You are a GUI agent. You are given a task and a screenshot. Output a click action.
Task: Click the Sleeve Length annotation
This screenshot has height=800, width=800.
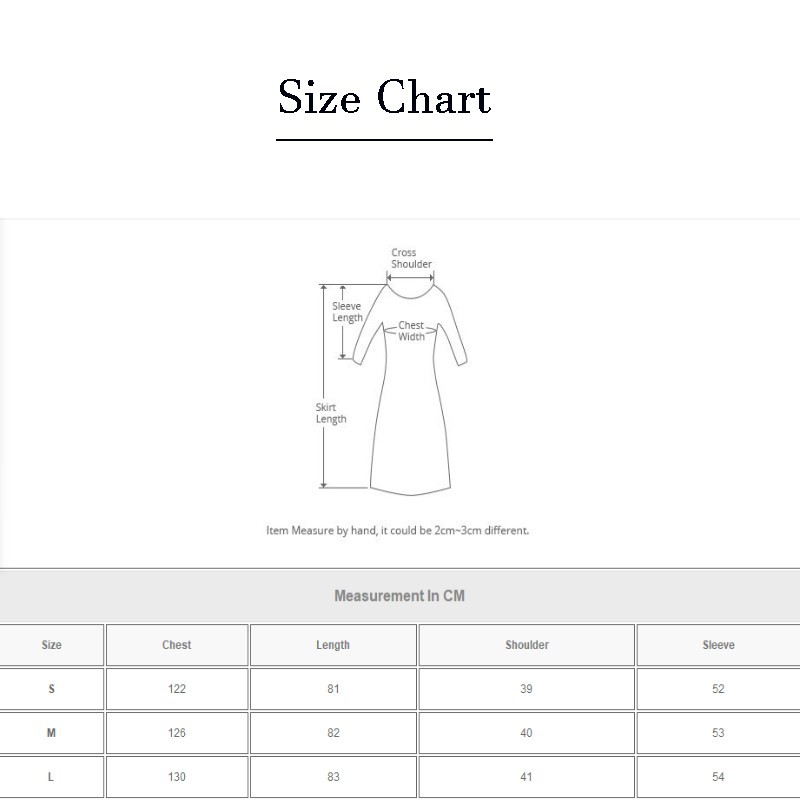(x=348, y=310)
